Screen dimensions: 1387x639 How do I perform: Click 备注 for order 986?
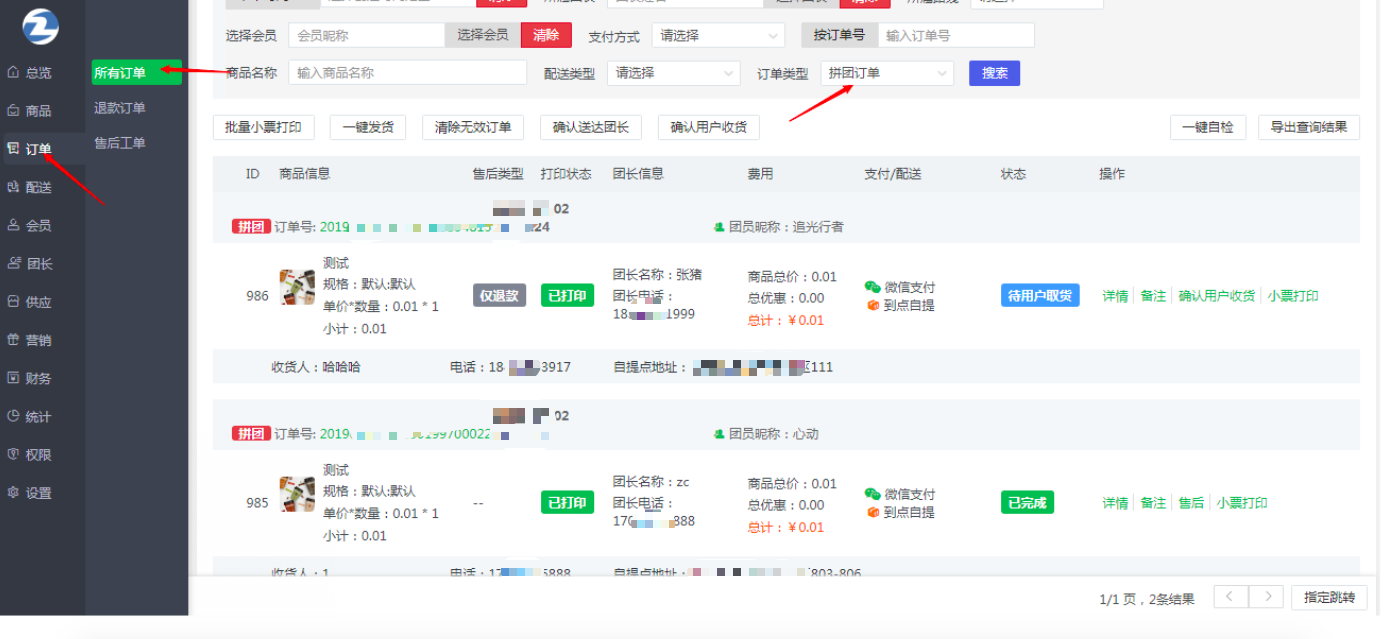1153,296
